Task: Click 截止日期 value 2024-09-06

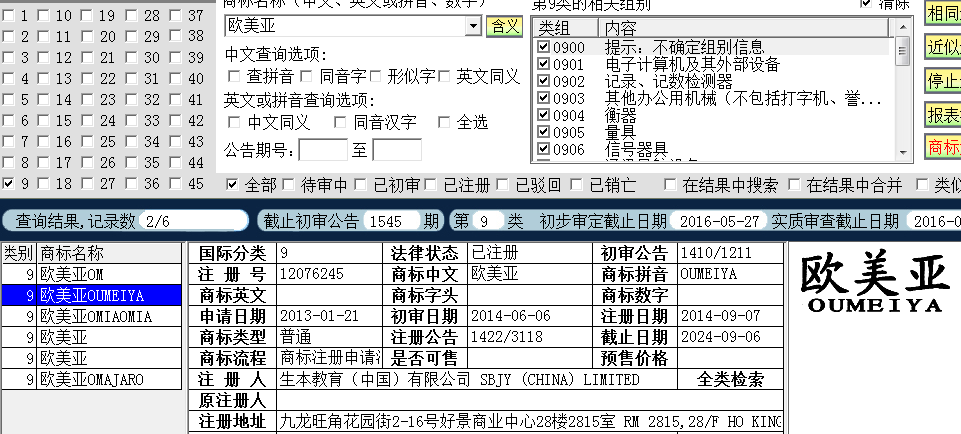Action: point(720,337)
